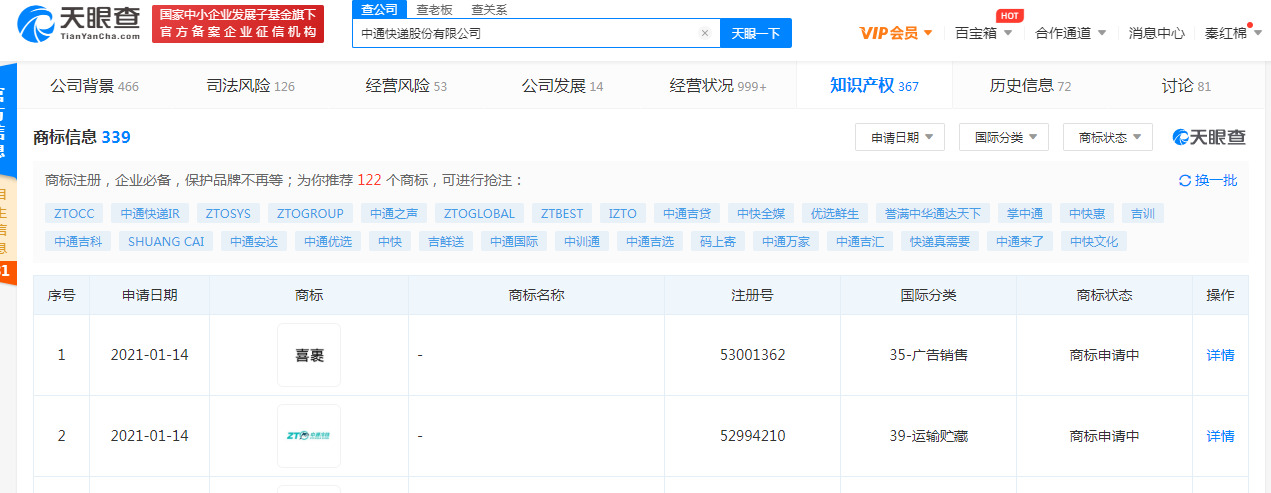Viewport: 1271px width, 493px height.
Task: Open the 经营风险 tab
Action: 406,86
